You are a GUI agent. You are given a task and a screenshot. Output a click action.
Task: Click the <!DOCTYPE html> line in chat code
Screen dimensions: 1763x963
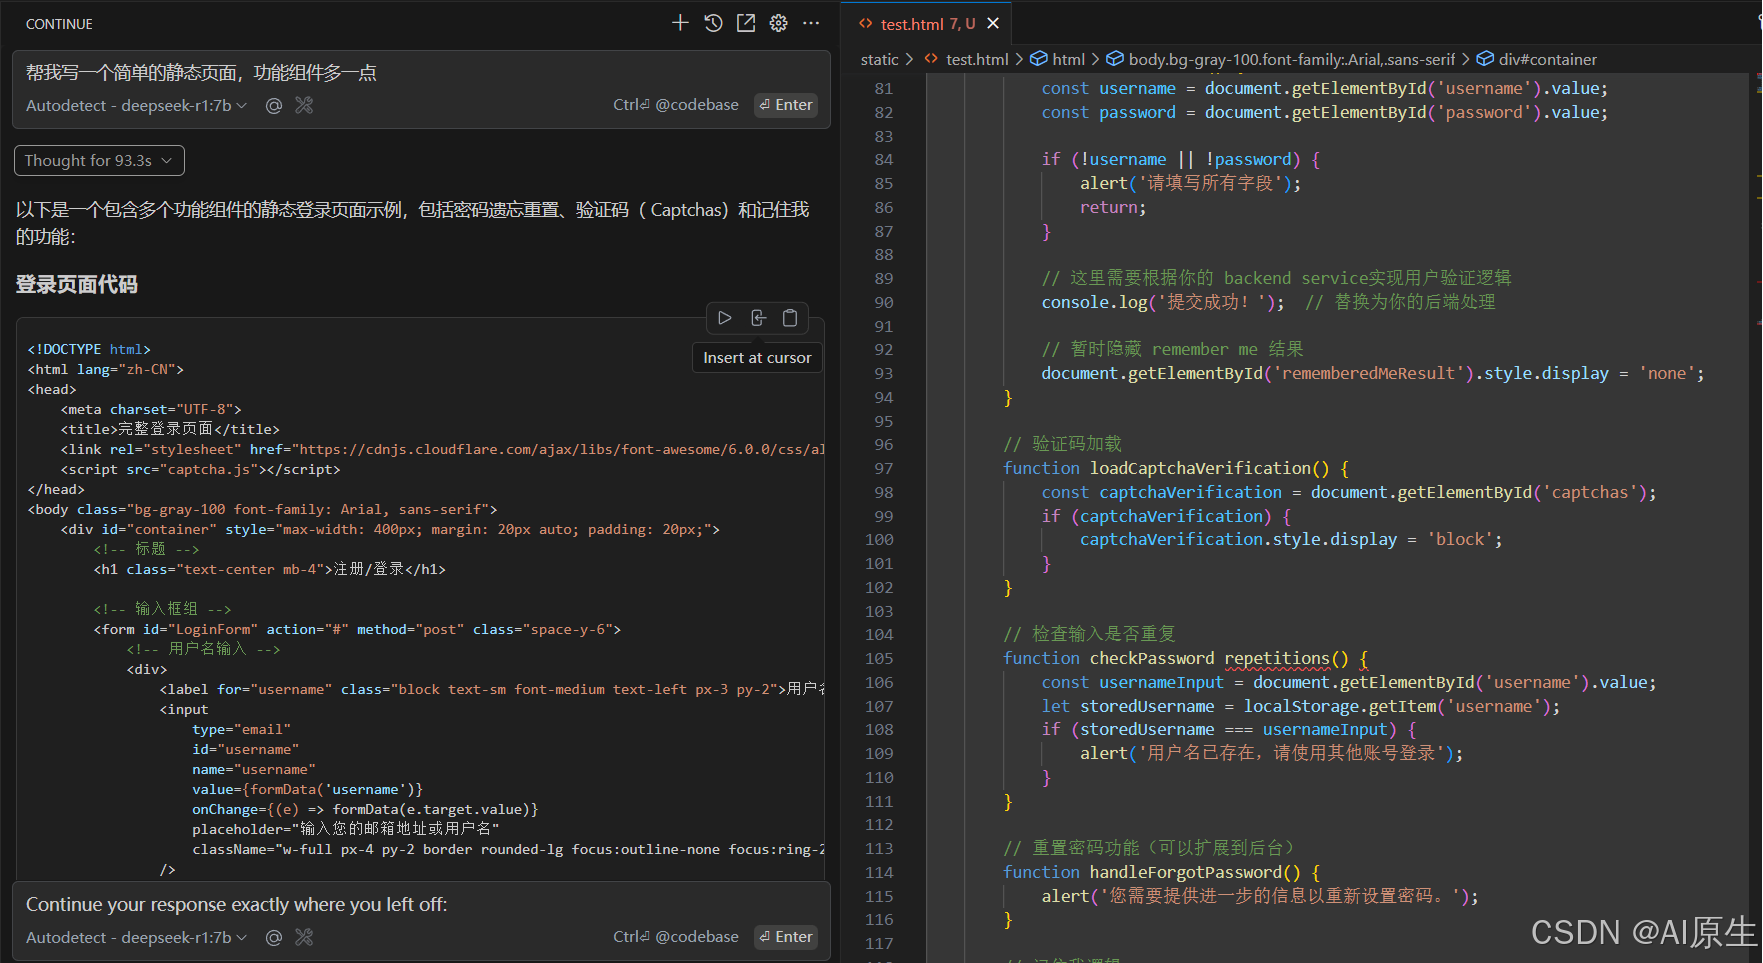89,349
